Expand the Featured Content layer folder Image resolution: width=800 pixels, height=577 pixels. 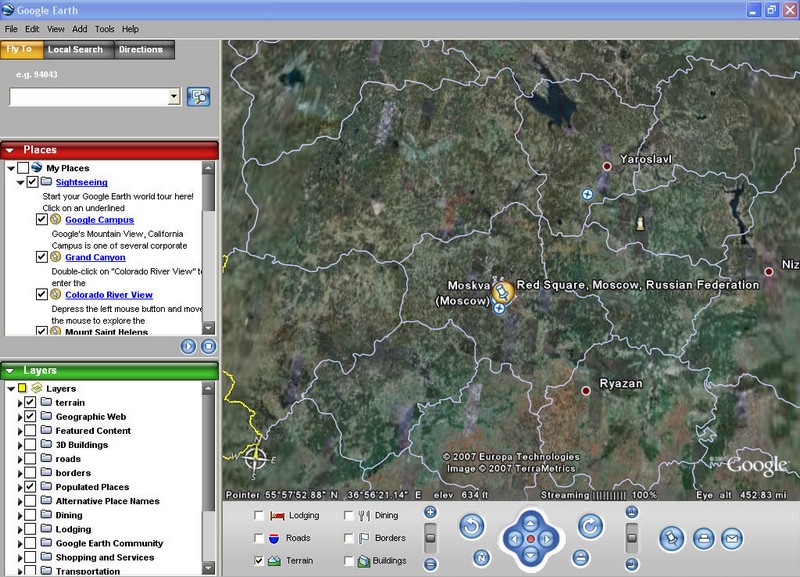(20, 431)
